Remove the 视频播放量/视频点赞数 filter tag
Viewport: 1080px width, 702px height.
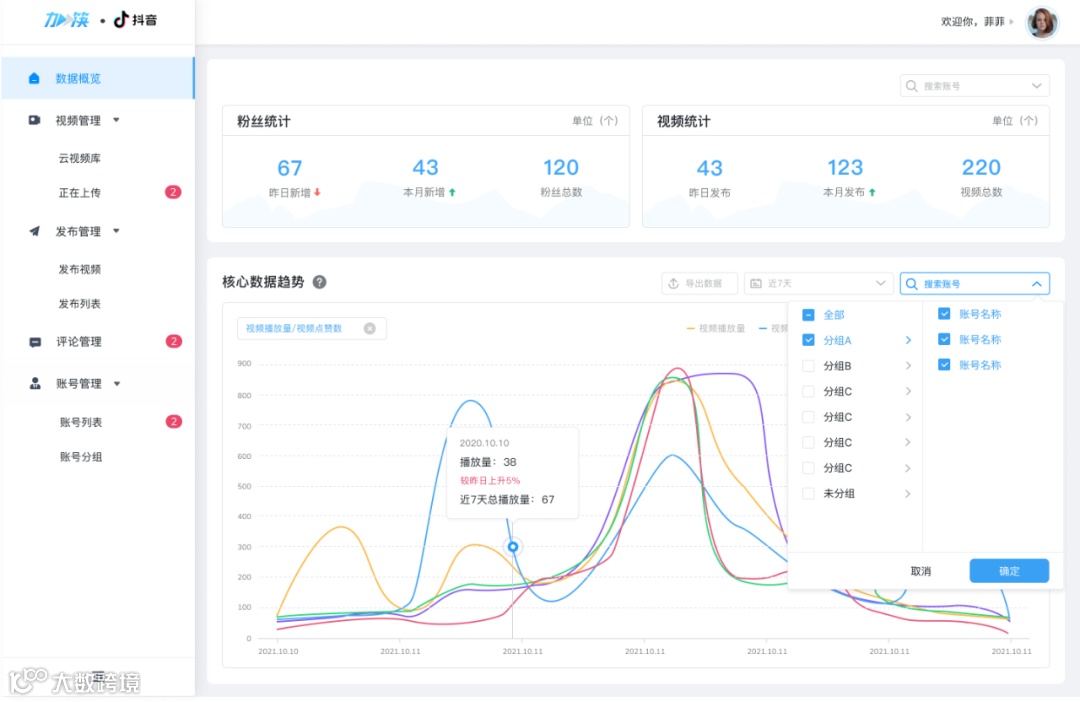pyautogui.click(x=370, y=328)
